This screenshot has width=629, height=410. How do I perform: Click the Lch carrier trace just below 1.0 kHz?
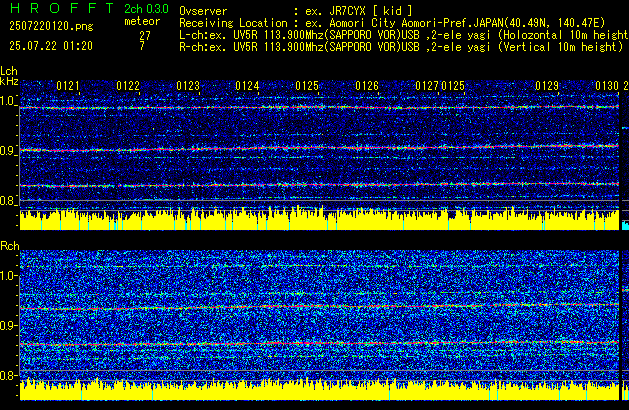[319, 108]
